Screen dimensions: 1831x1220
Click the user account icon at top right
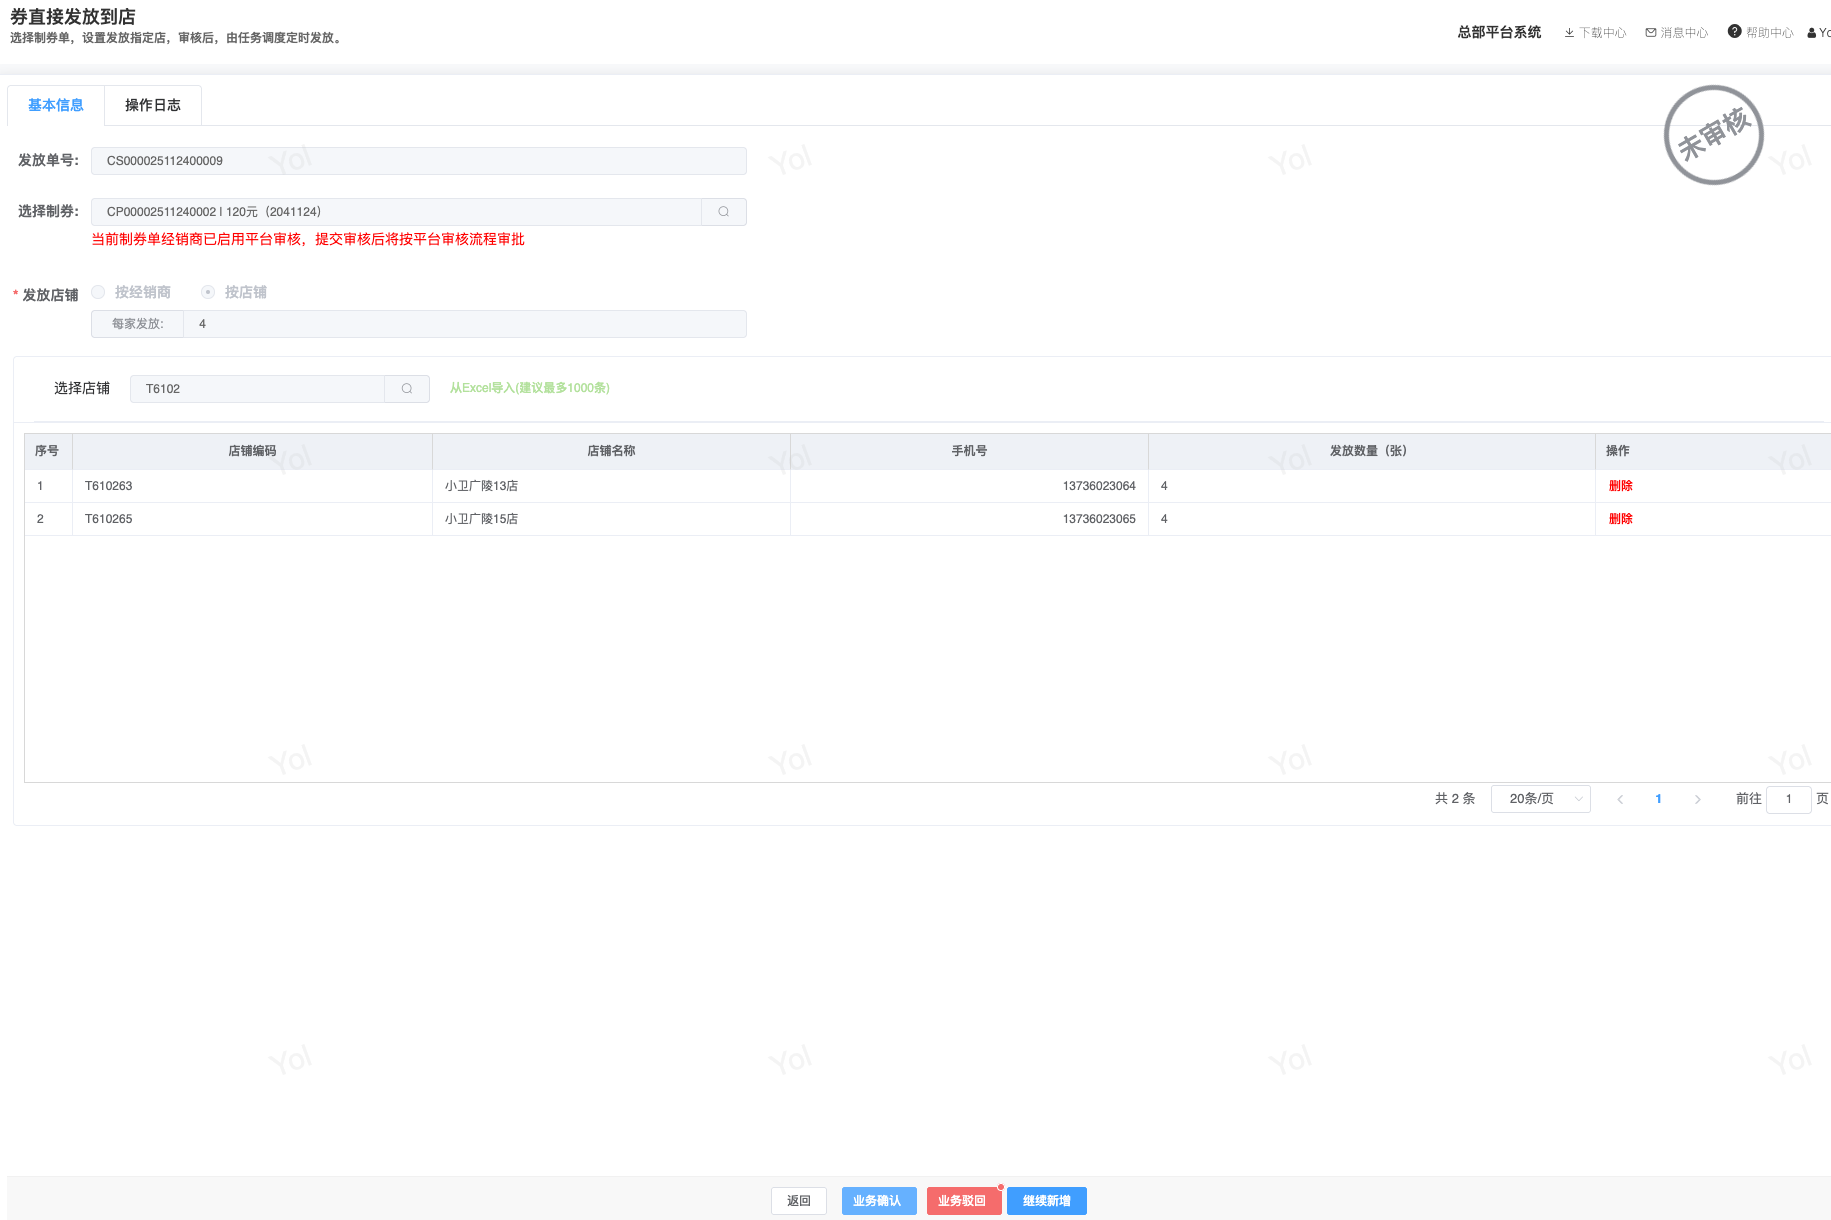(x=1812, y=33)
